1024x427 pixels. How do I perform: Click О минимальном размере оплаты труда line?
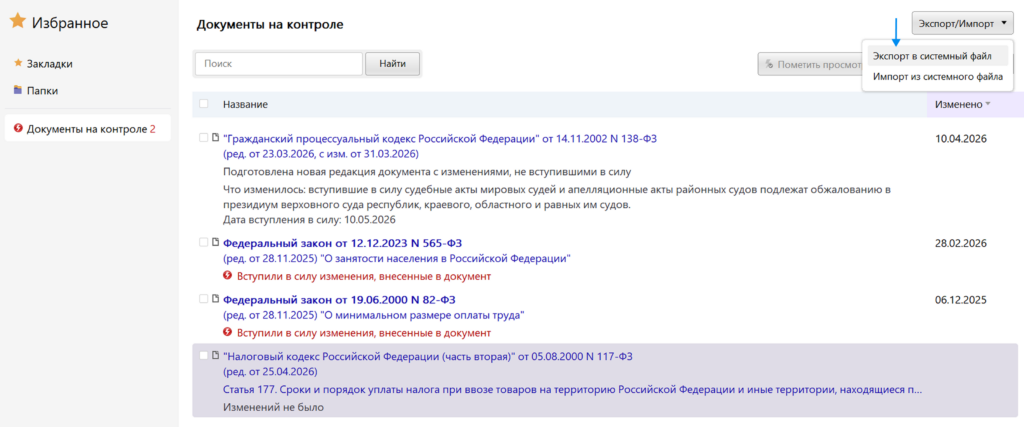coord(374,316)
